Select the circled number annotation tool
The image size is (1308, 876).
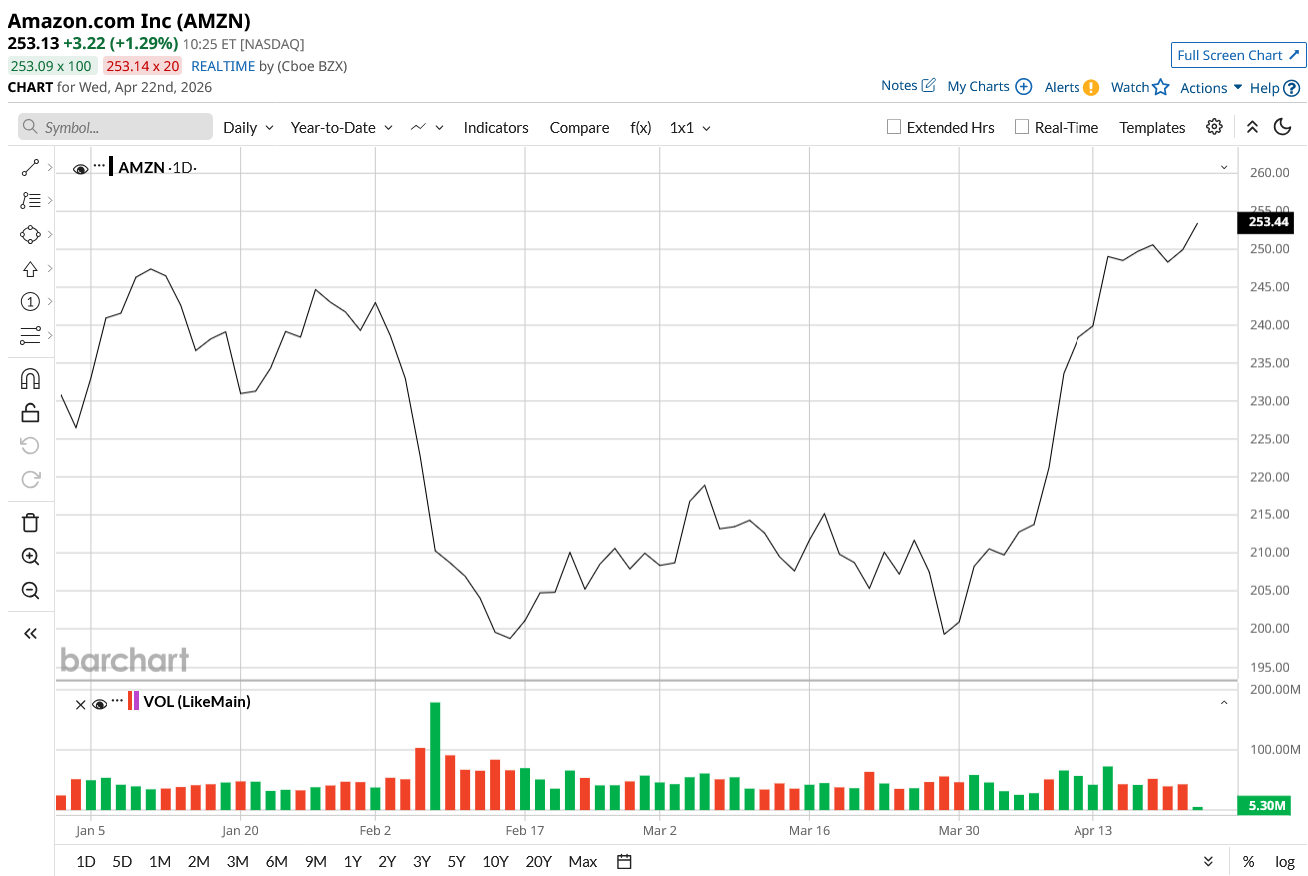[30, 301]
